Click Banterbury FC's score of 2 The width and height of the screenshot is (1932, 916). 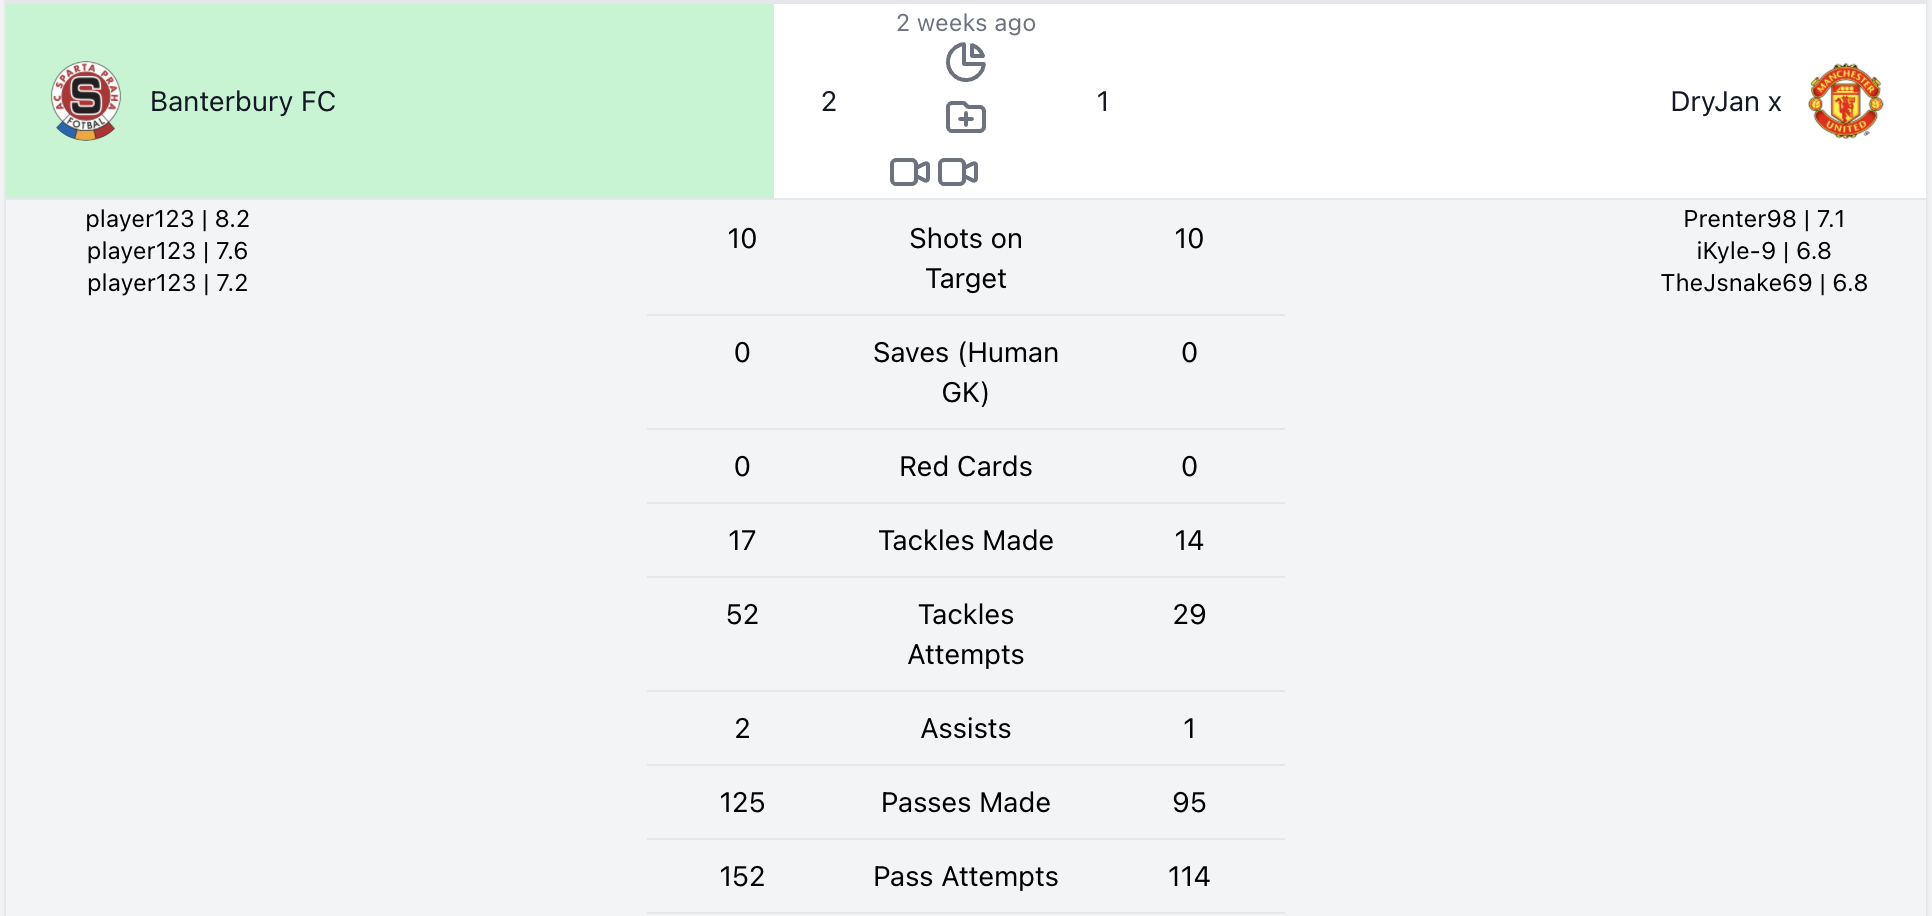829,102
